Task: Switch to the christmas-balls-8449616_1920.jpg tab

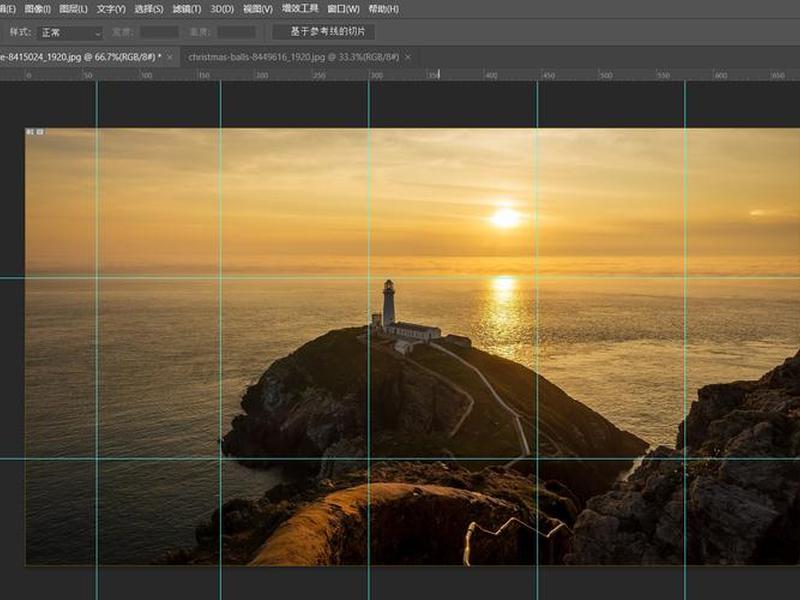Action: (293, 57)
